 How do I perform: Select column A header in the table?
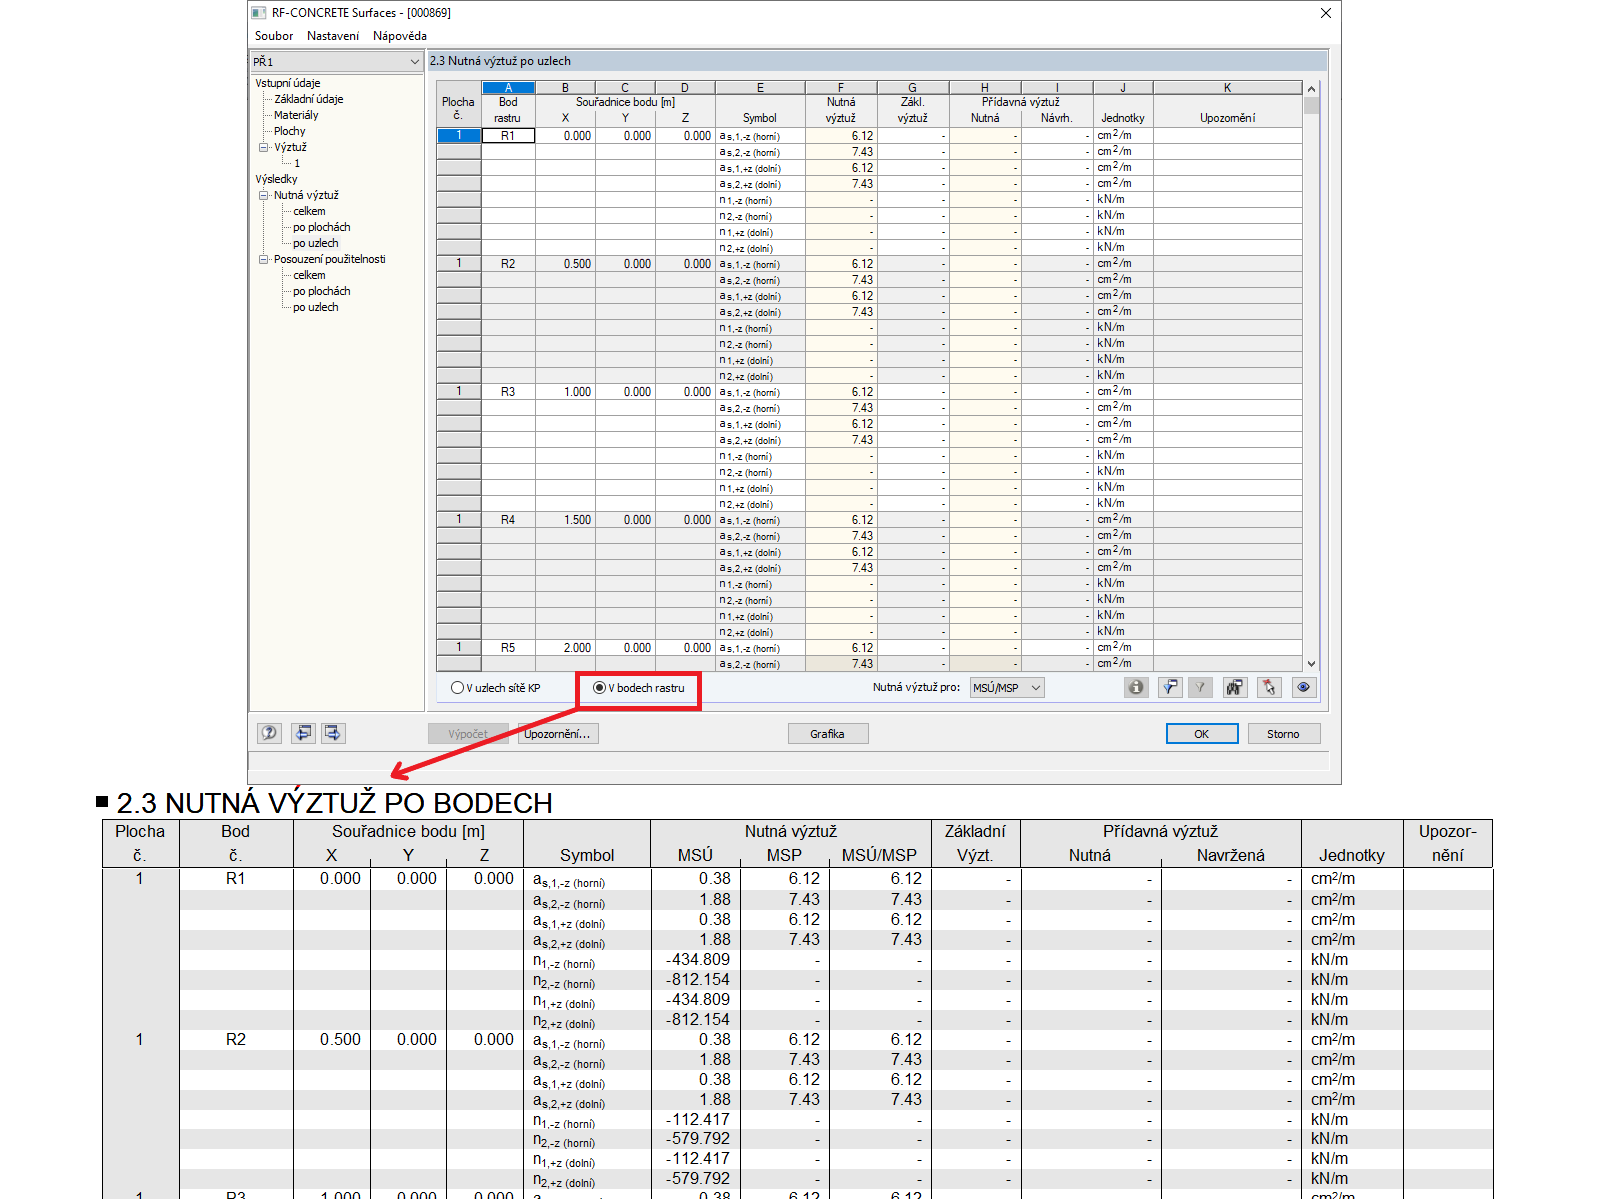tap(508, 88)
